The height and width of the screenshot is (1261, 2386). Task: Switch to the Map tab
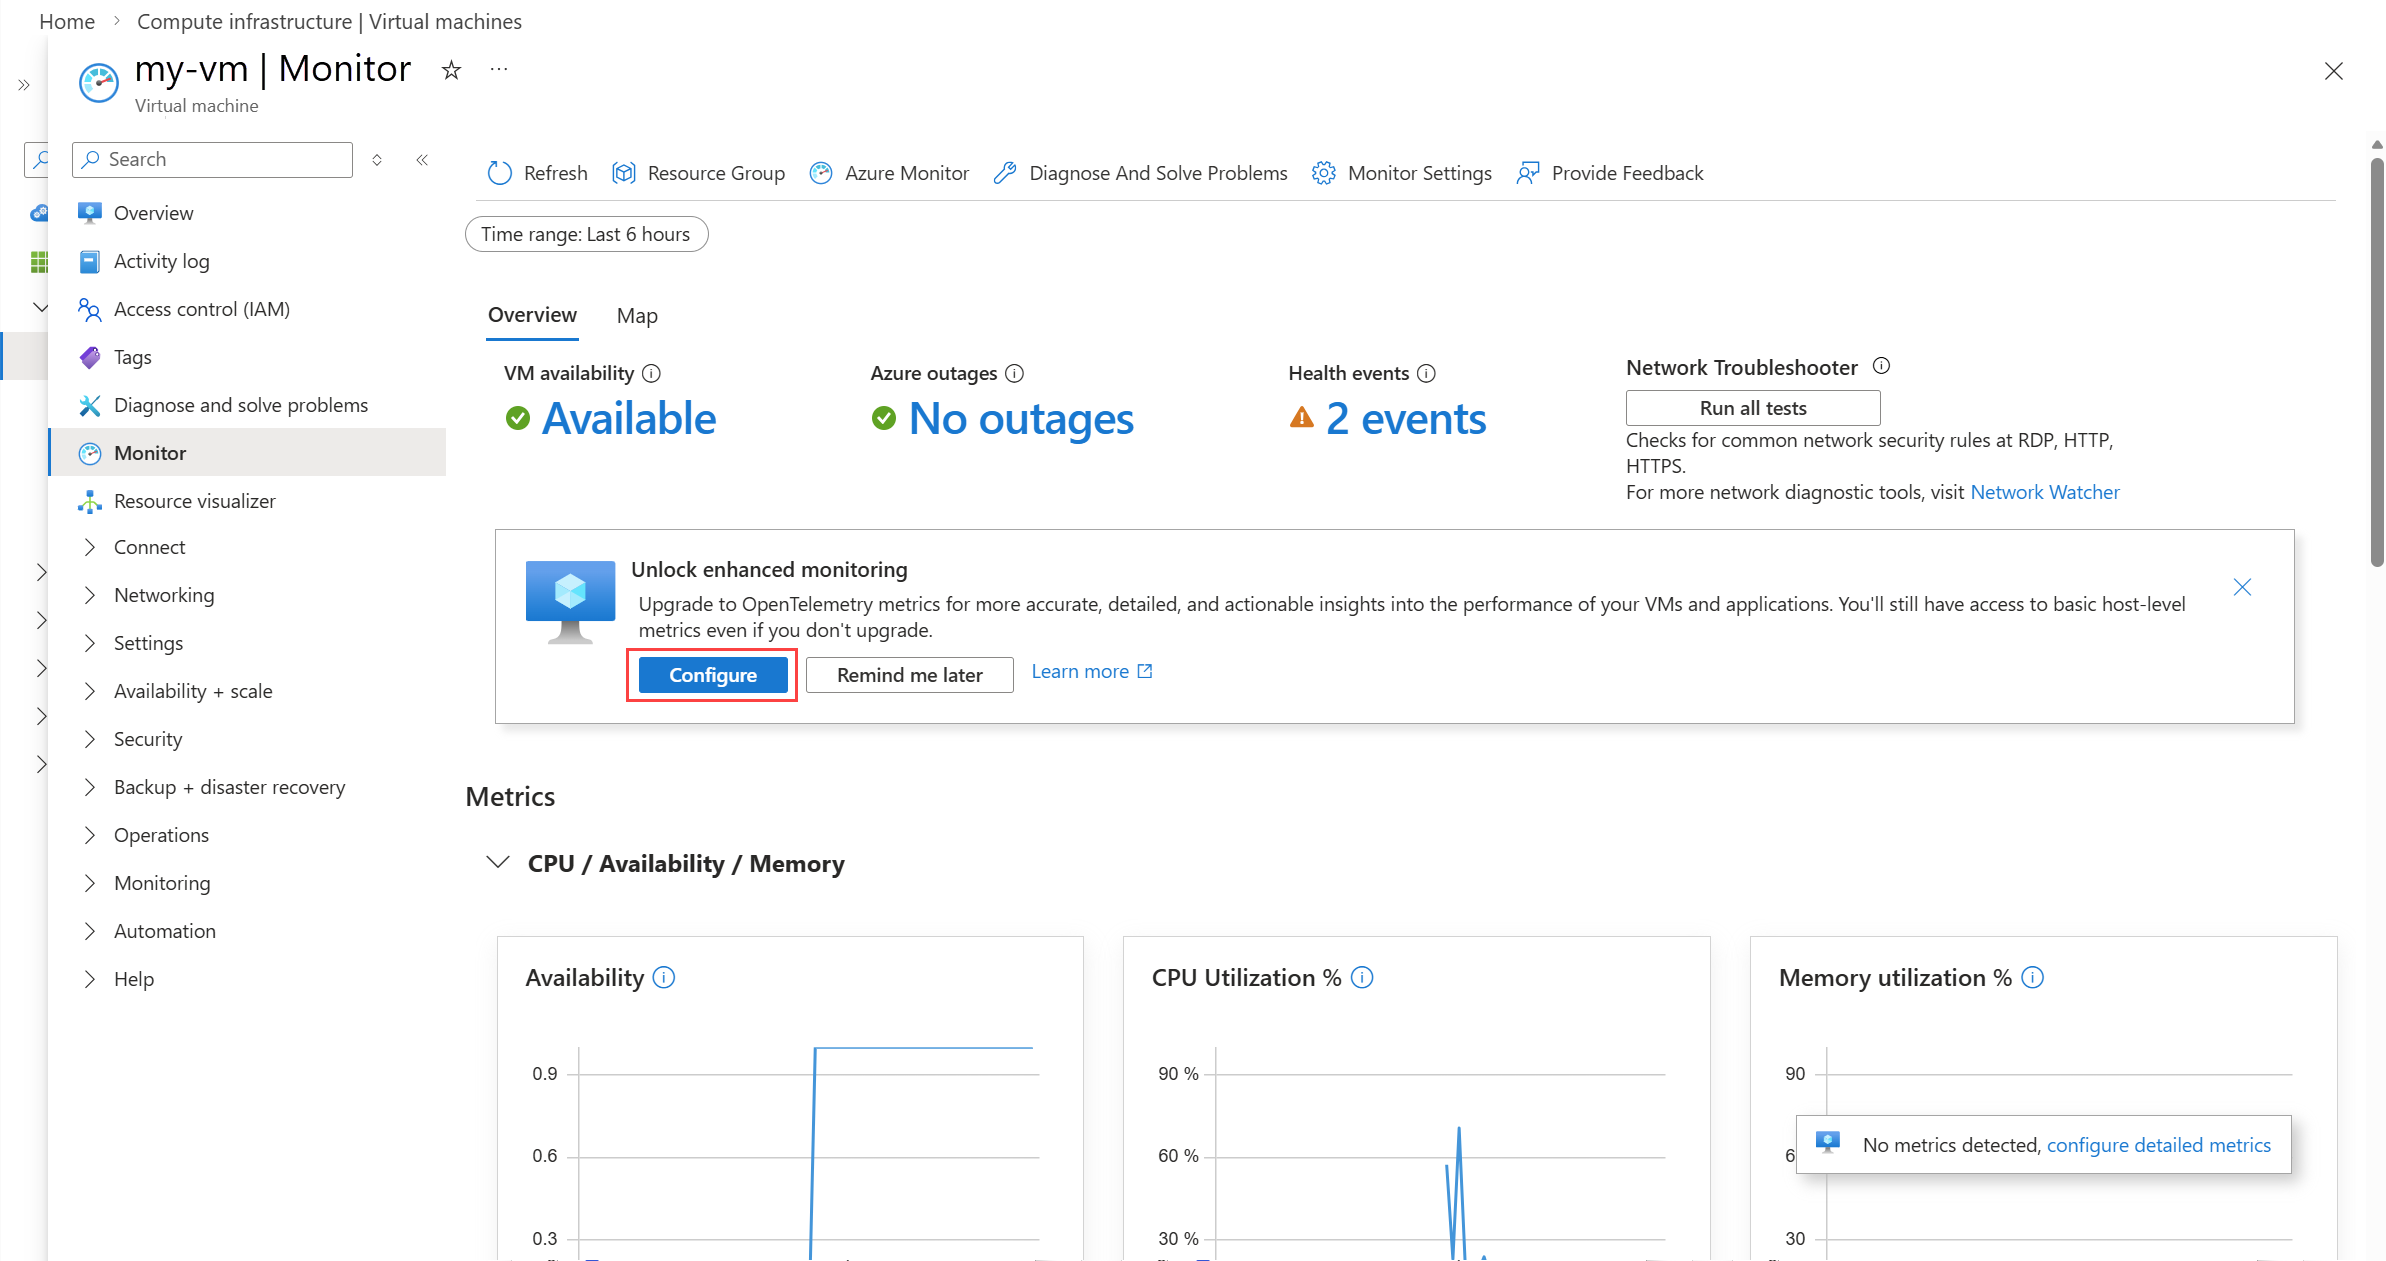[637, 316]
